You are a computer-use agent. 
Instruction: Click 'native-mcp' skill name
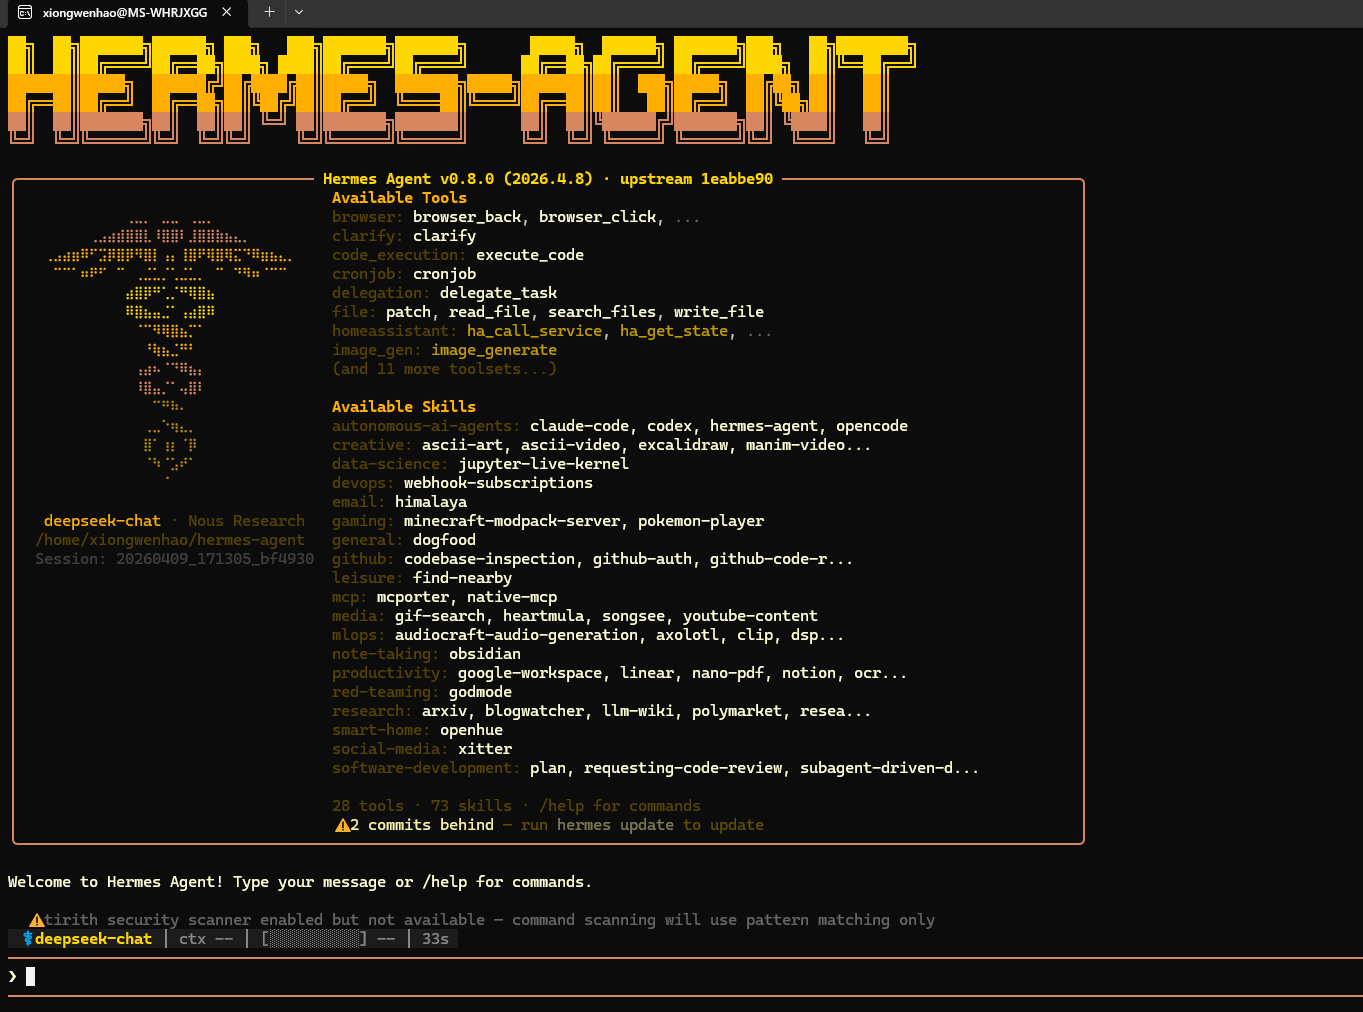(x=512, y=597)
